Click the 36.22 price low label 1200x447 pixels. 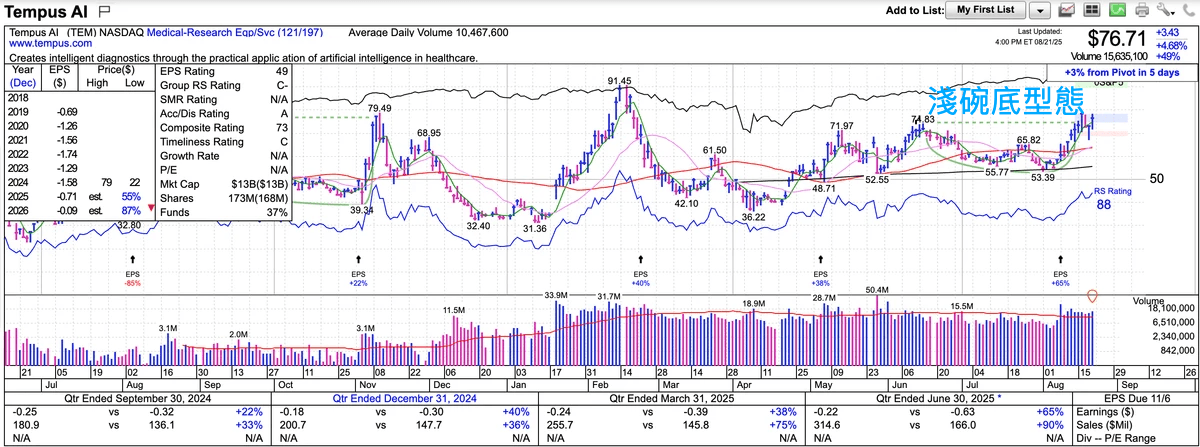pos(753,217)
